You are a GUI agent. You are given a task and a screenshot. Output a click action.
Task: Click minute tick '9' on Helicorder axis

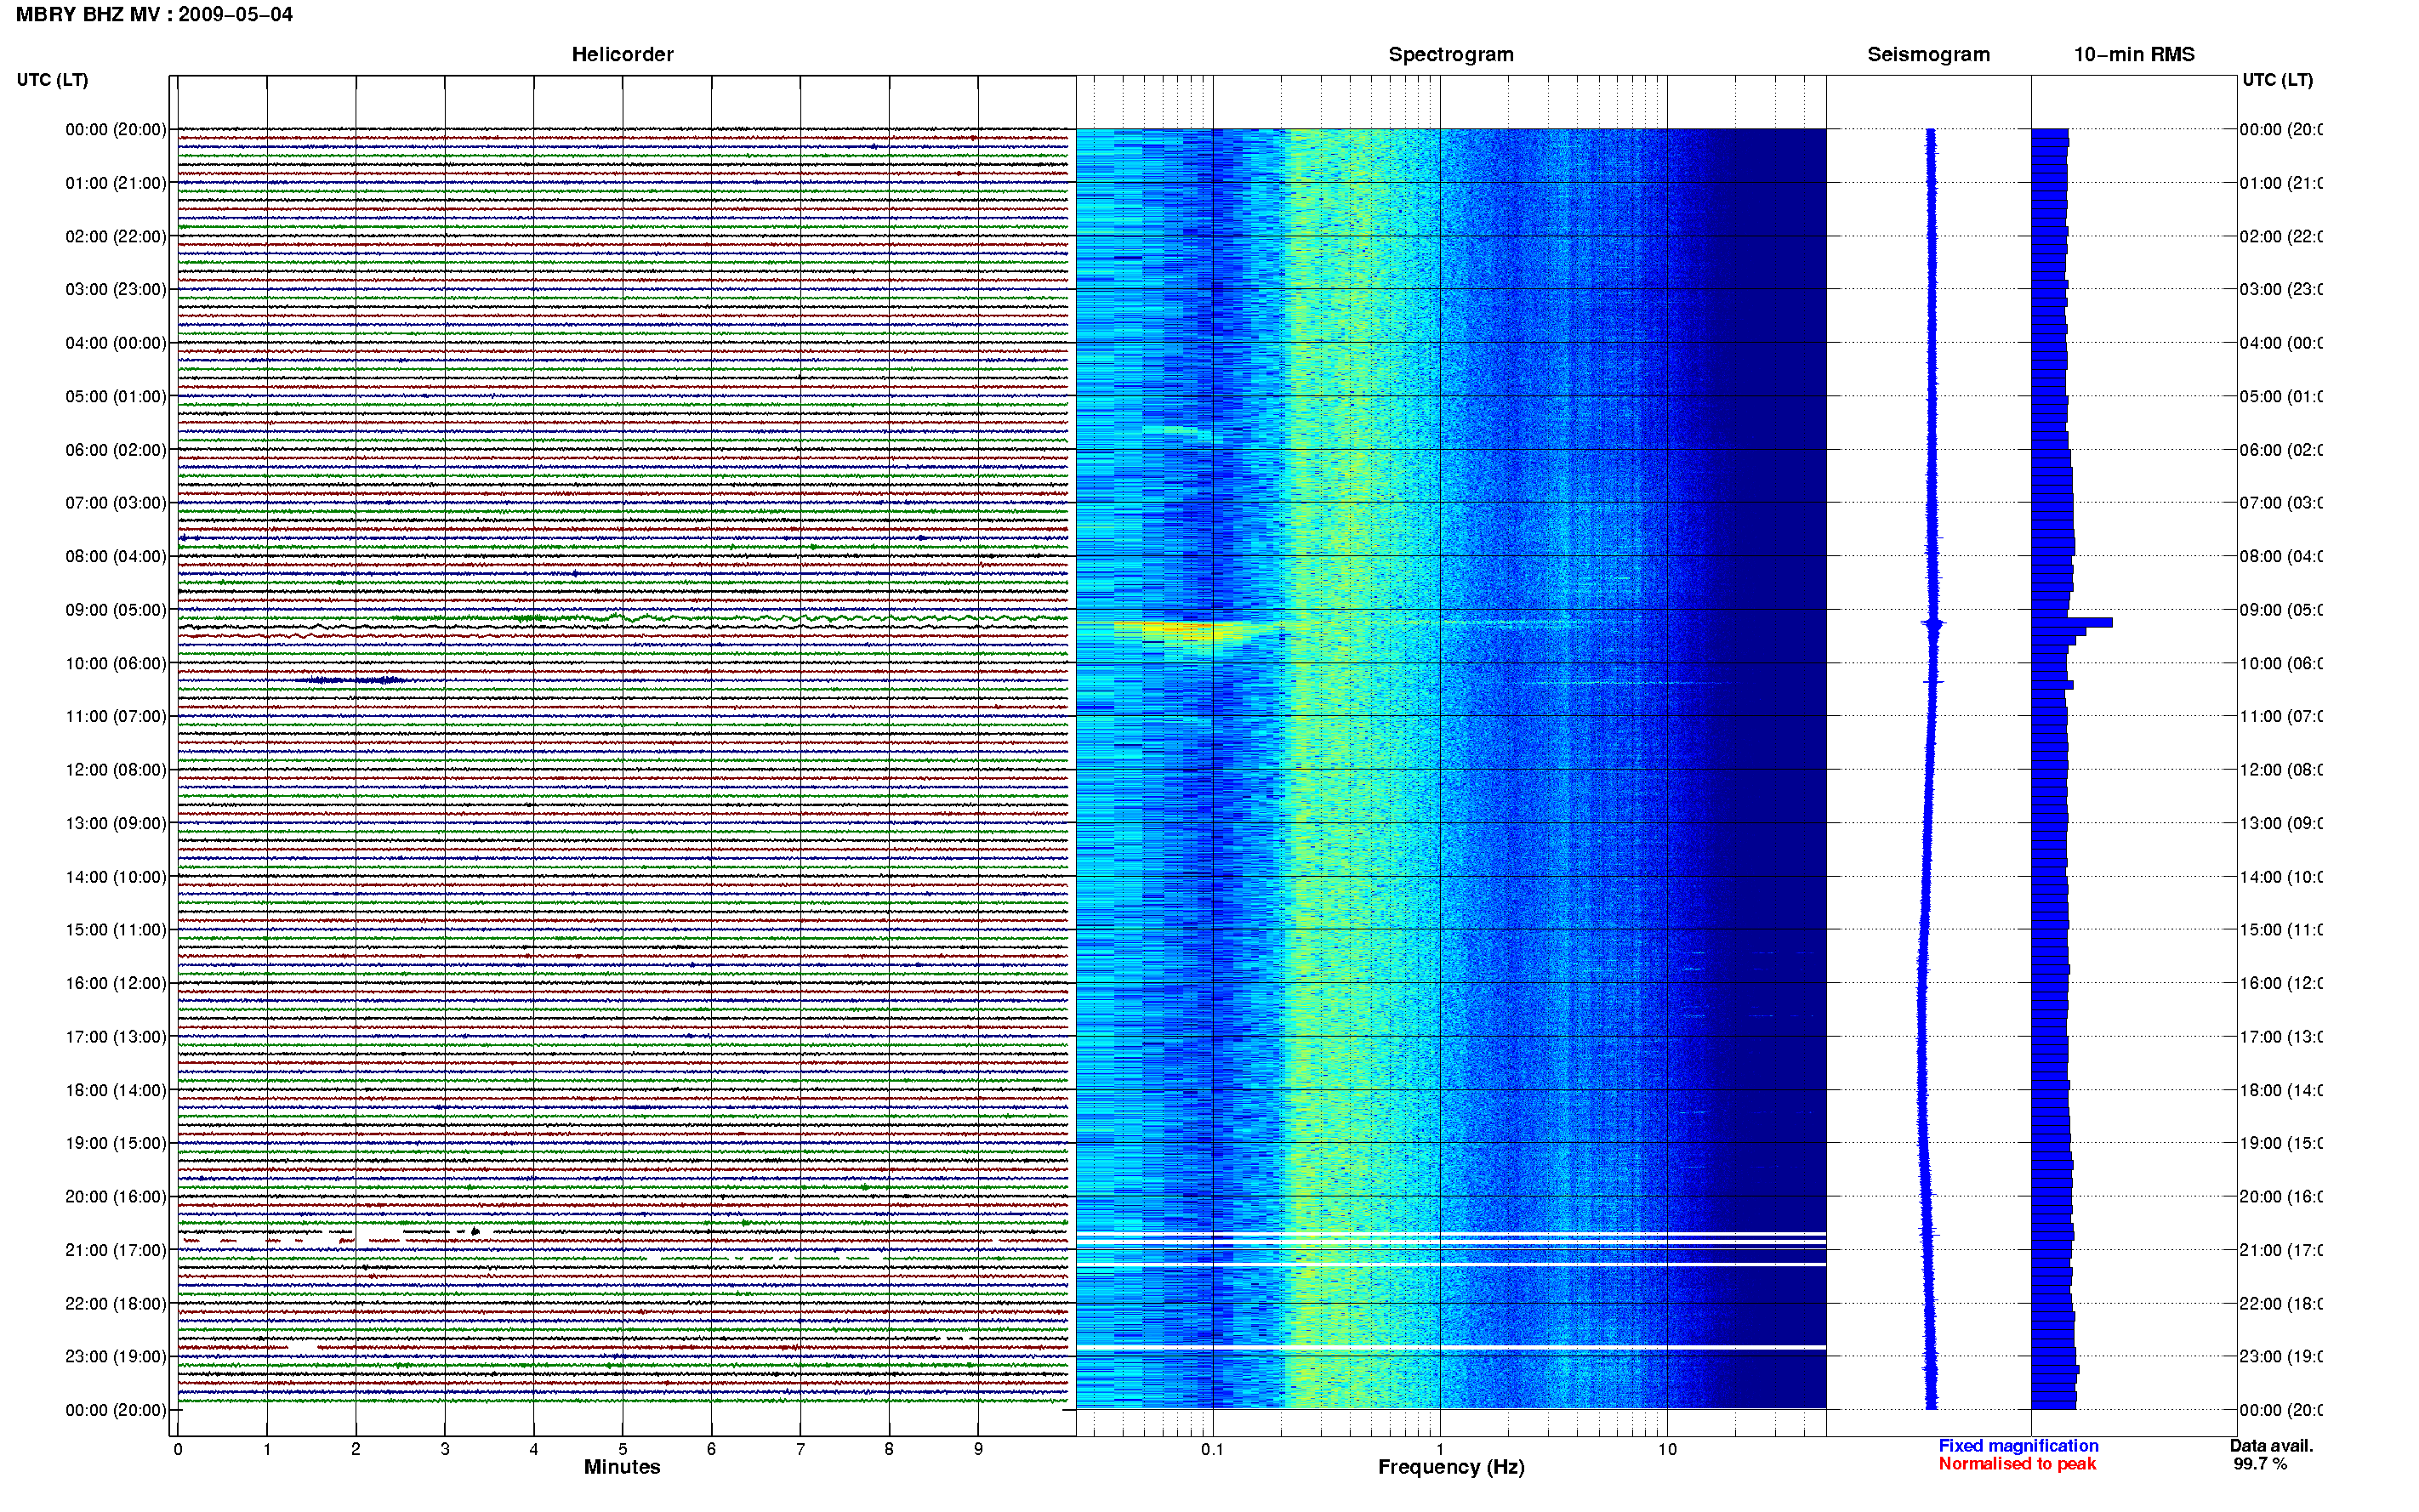(x=978, y=1449)
